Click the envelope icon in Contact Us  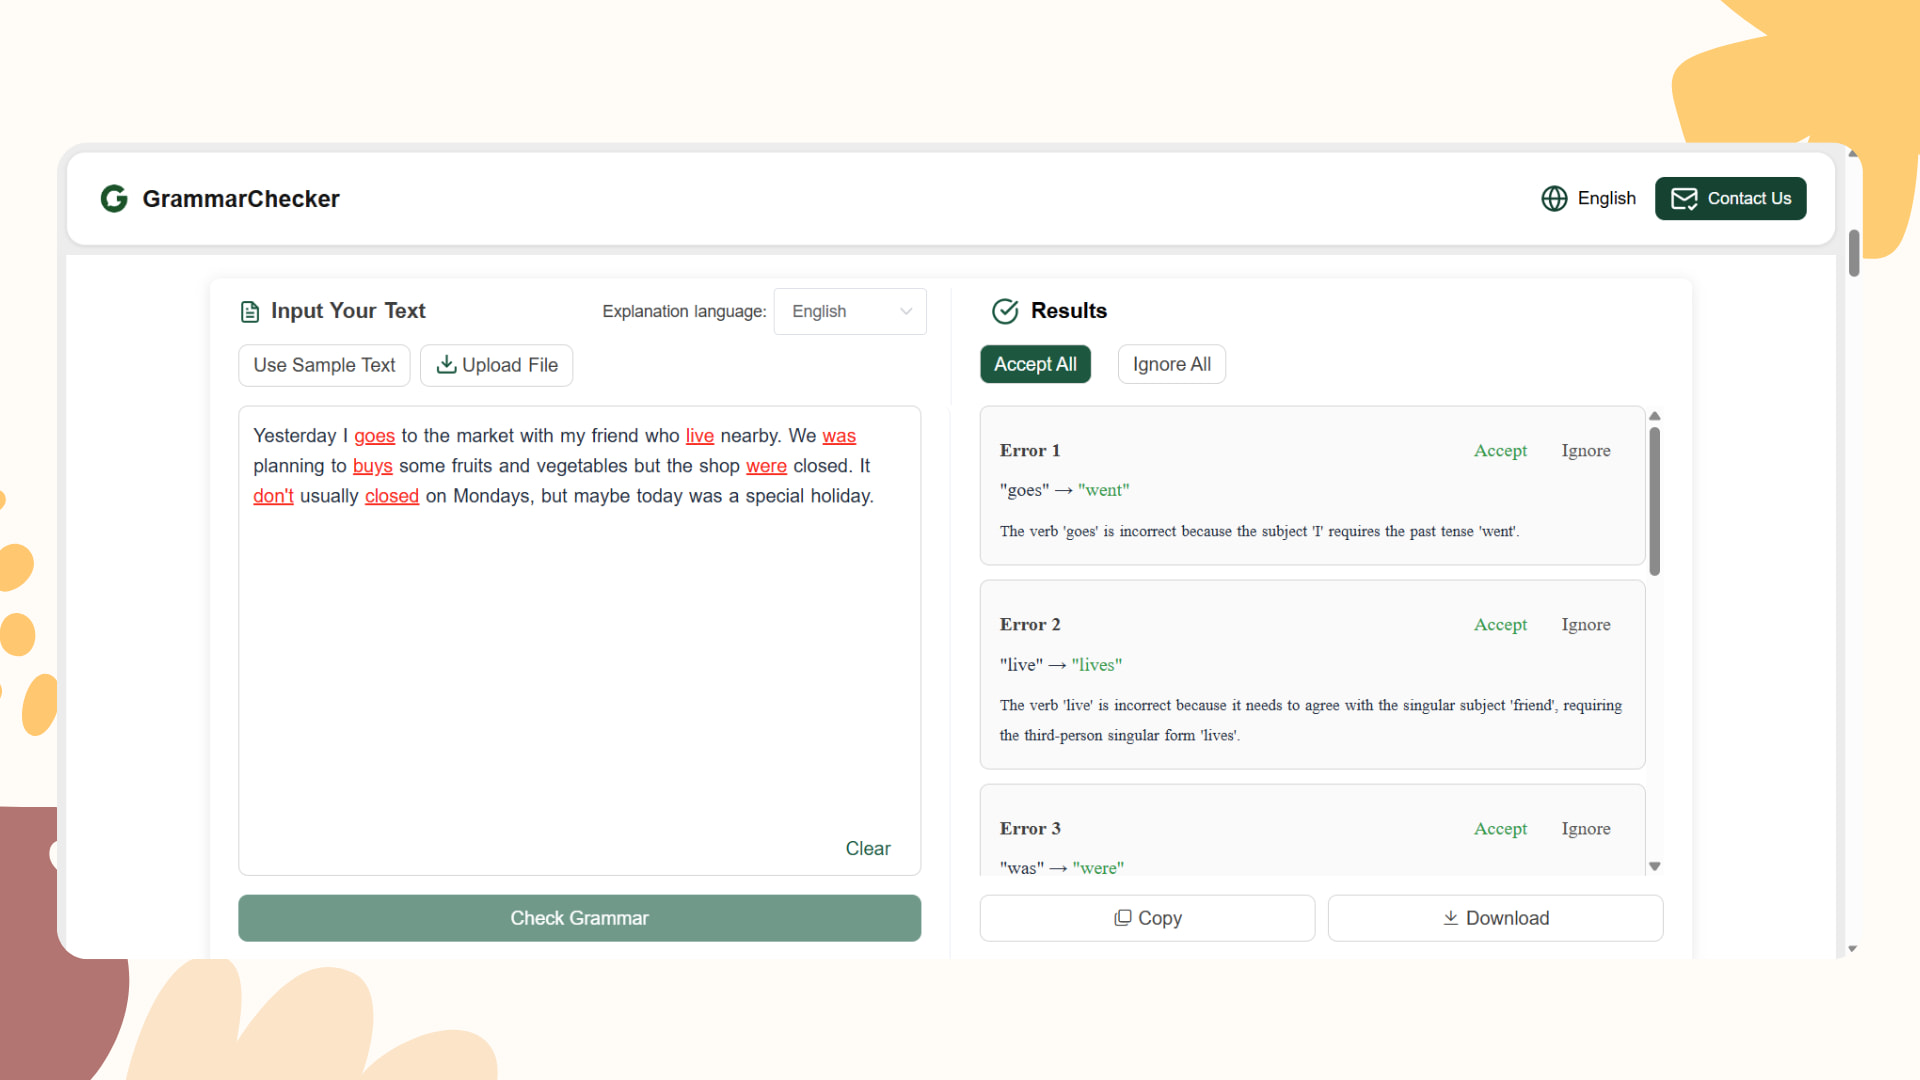pos(1684,198)
